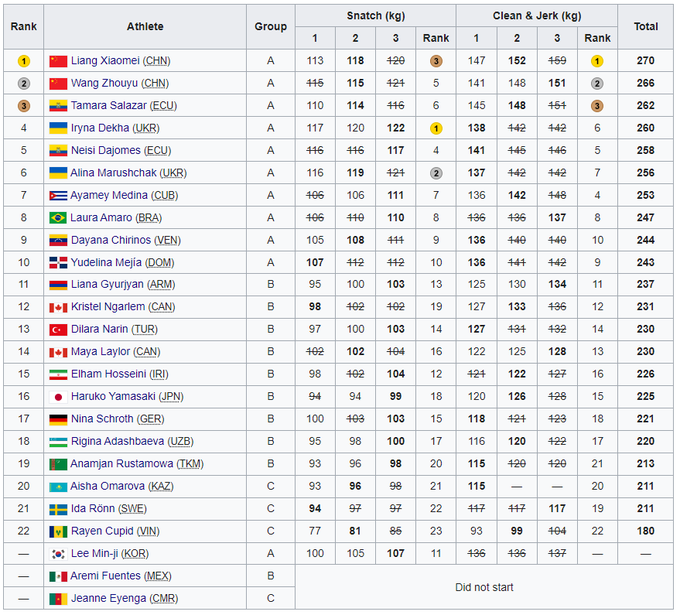
Task: Open the Kristel Ngarlem athlete link
Action: [107, 307]
